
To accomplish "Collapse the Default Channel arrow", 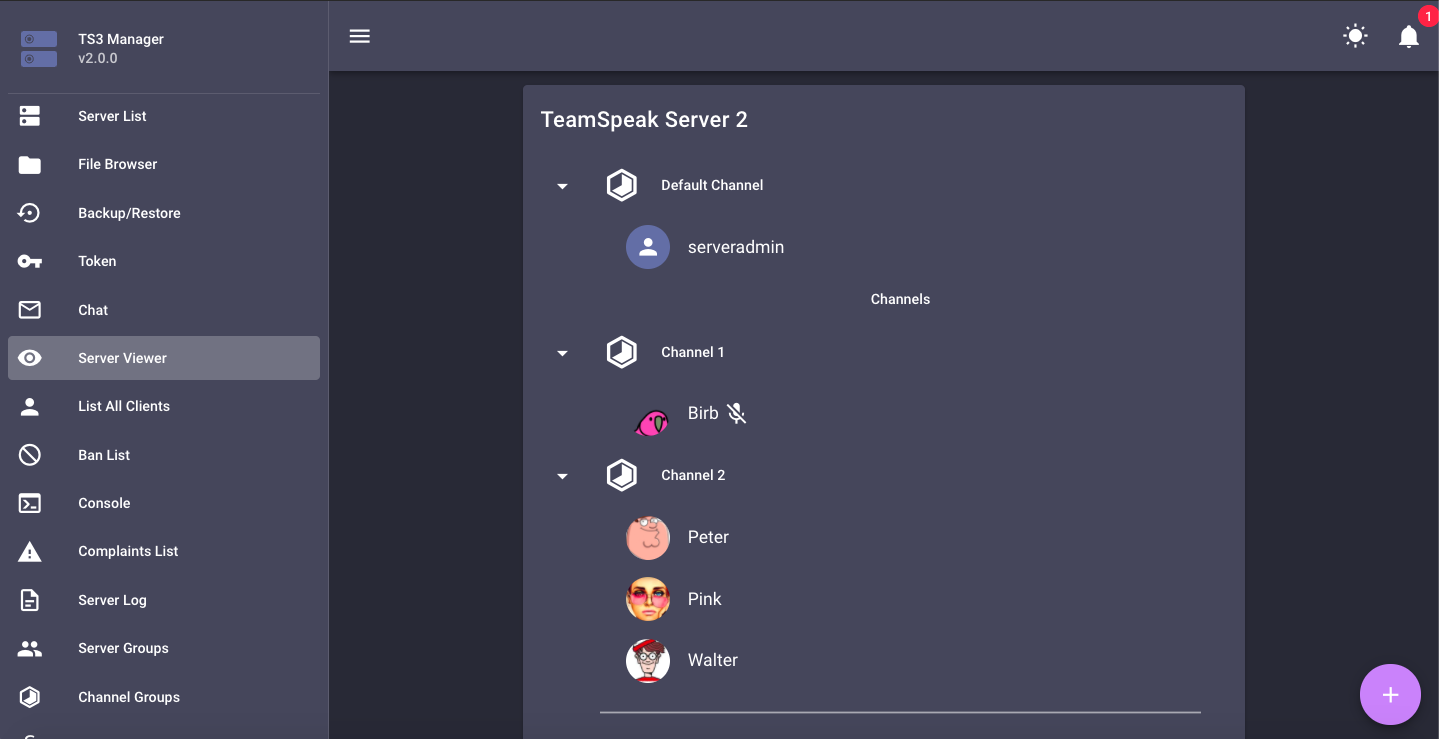I will coord(562,186).
